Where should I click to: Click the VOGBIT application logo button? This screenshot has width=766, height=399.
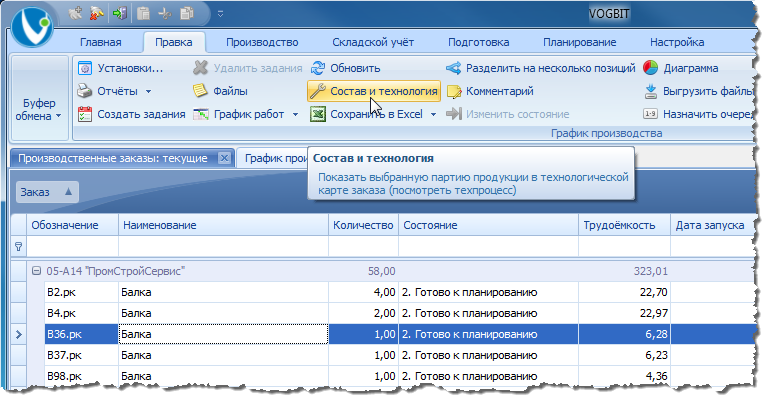[32, 27]
